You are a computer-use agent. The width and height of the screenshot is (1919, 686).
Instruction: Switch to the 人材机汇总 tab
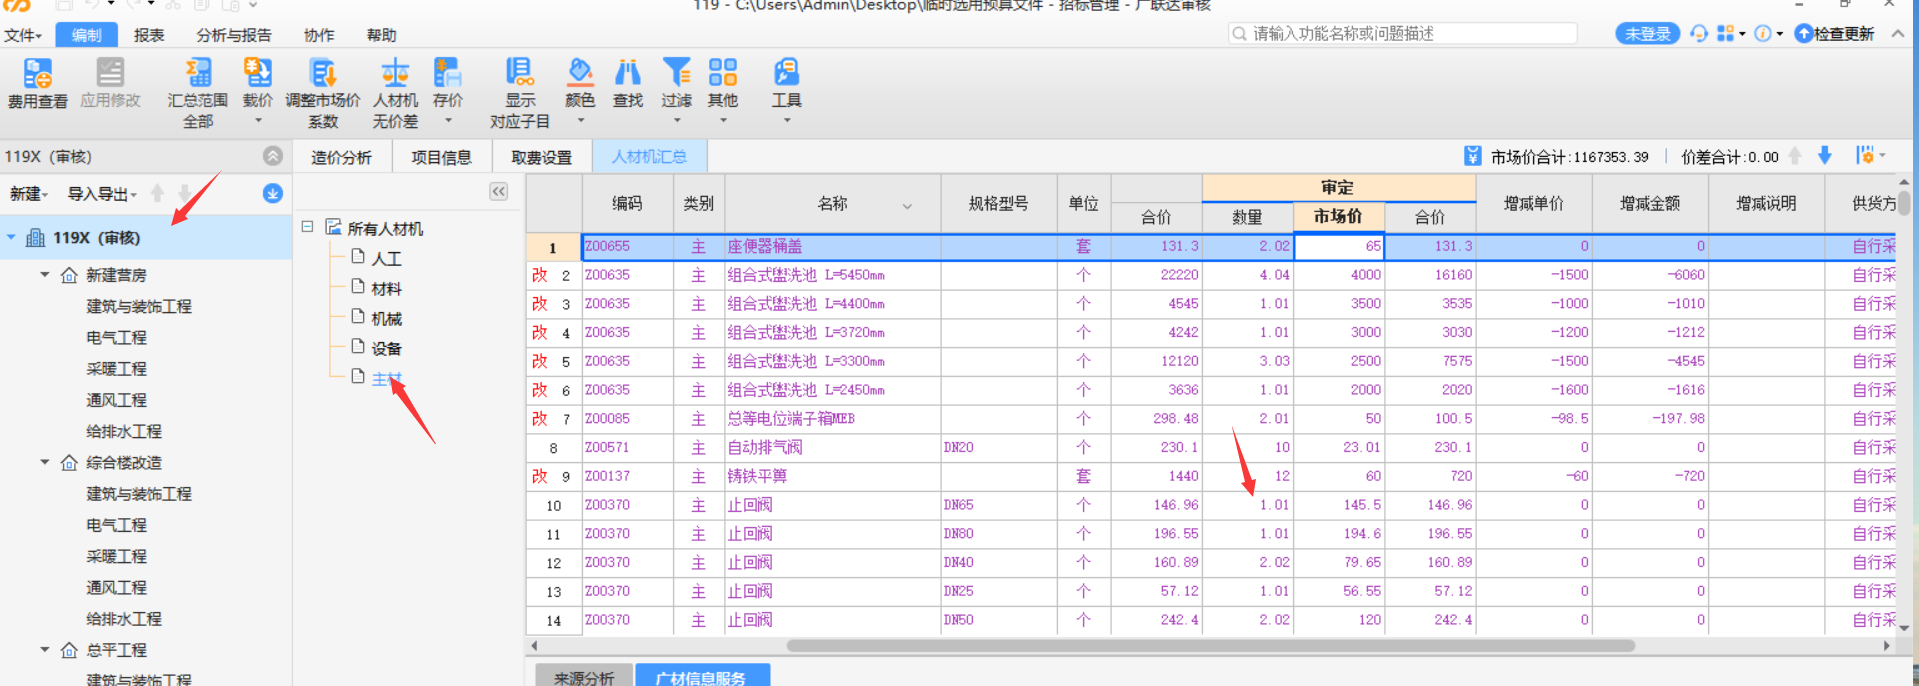[649, 157]
